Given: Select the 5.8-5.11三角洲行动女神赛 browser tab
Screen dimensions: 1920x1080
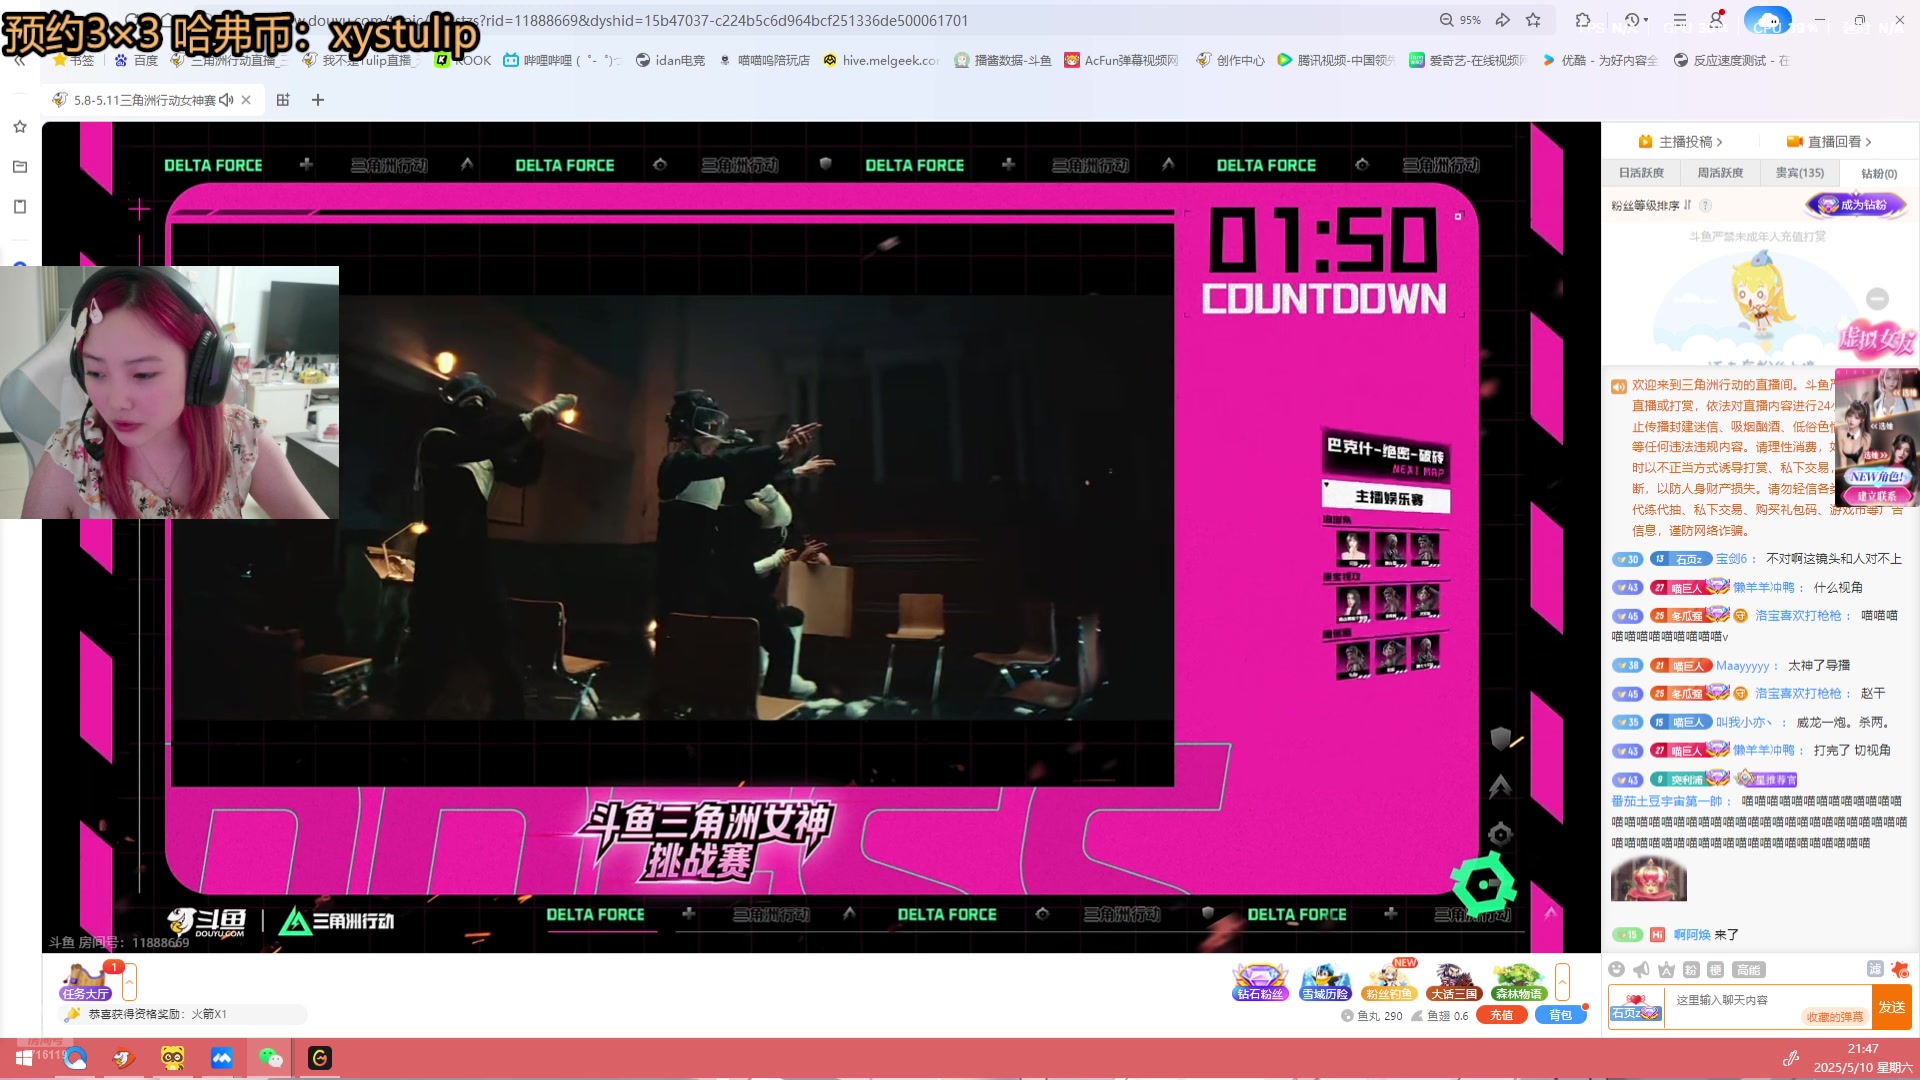Looking at the screenshot, I should pyautogui.click(x=150, y=100).
